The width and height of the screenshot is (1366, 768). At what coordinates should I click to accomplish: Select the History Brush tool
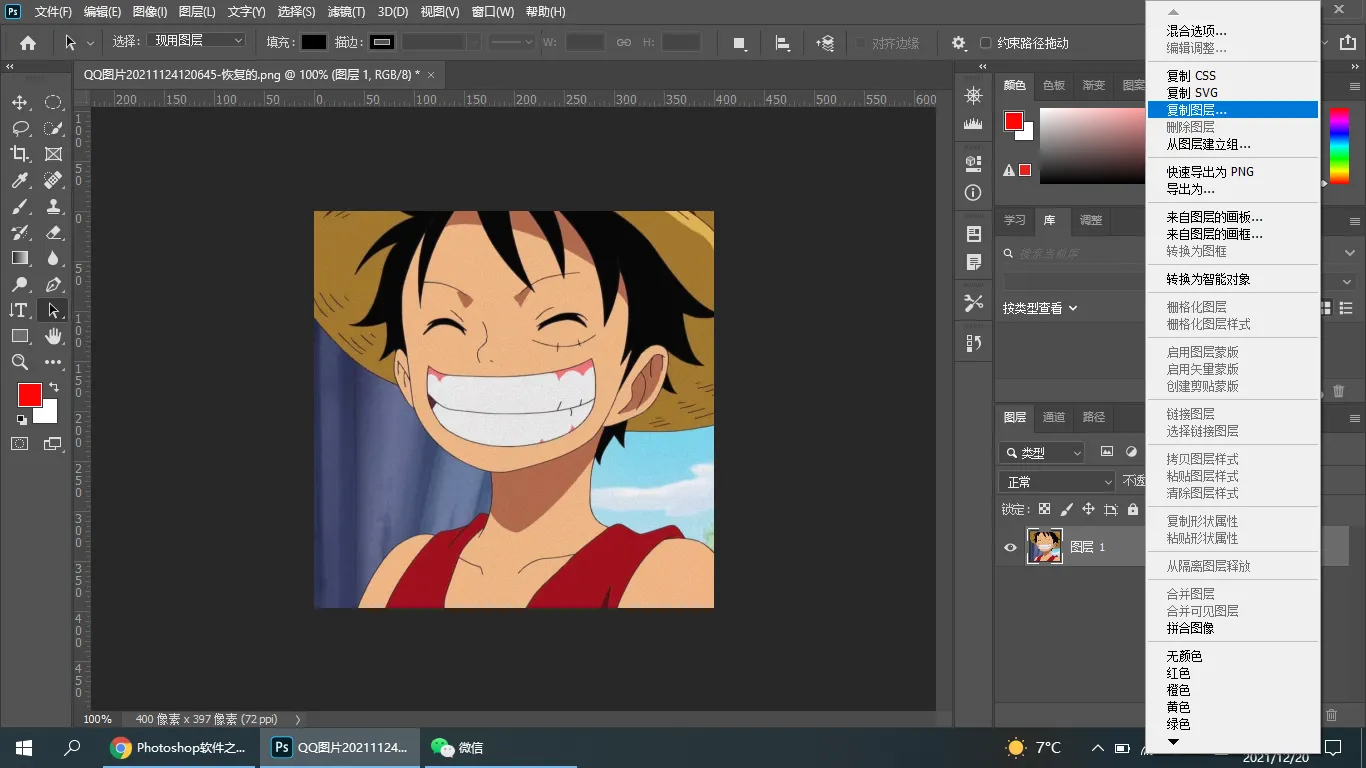pos(20,232)
